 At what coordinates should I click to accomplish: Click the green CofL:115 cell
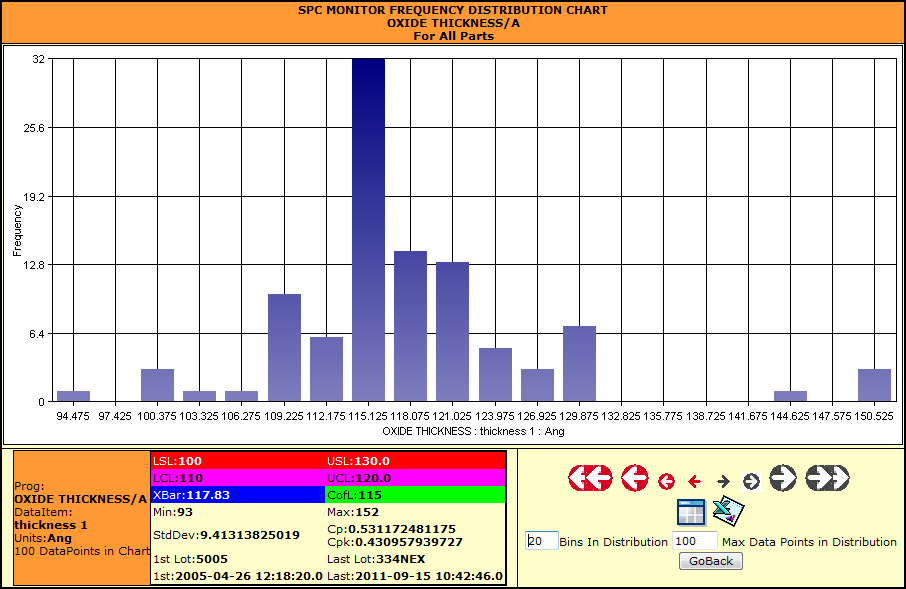tap(415, 495)
